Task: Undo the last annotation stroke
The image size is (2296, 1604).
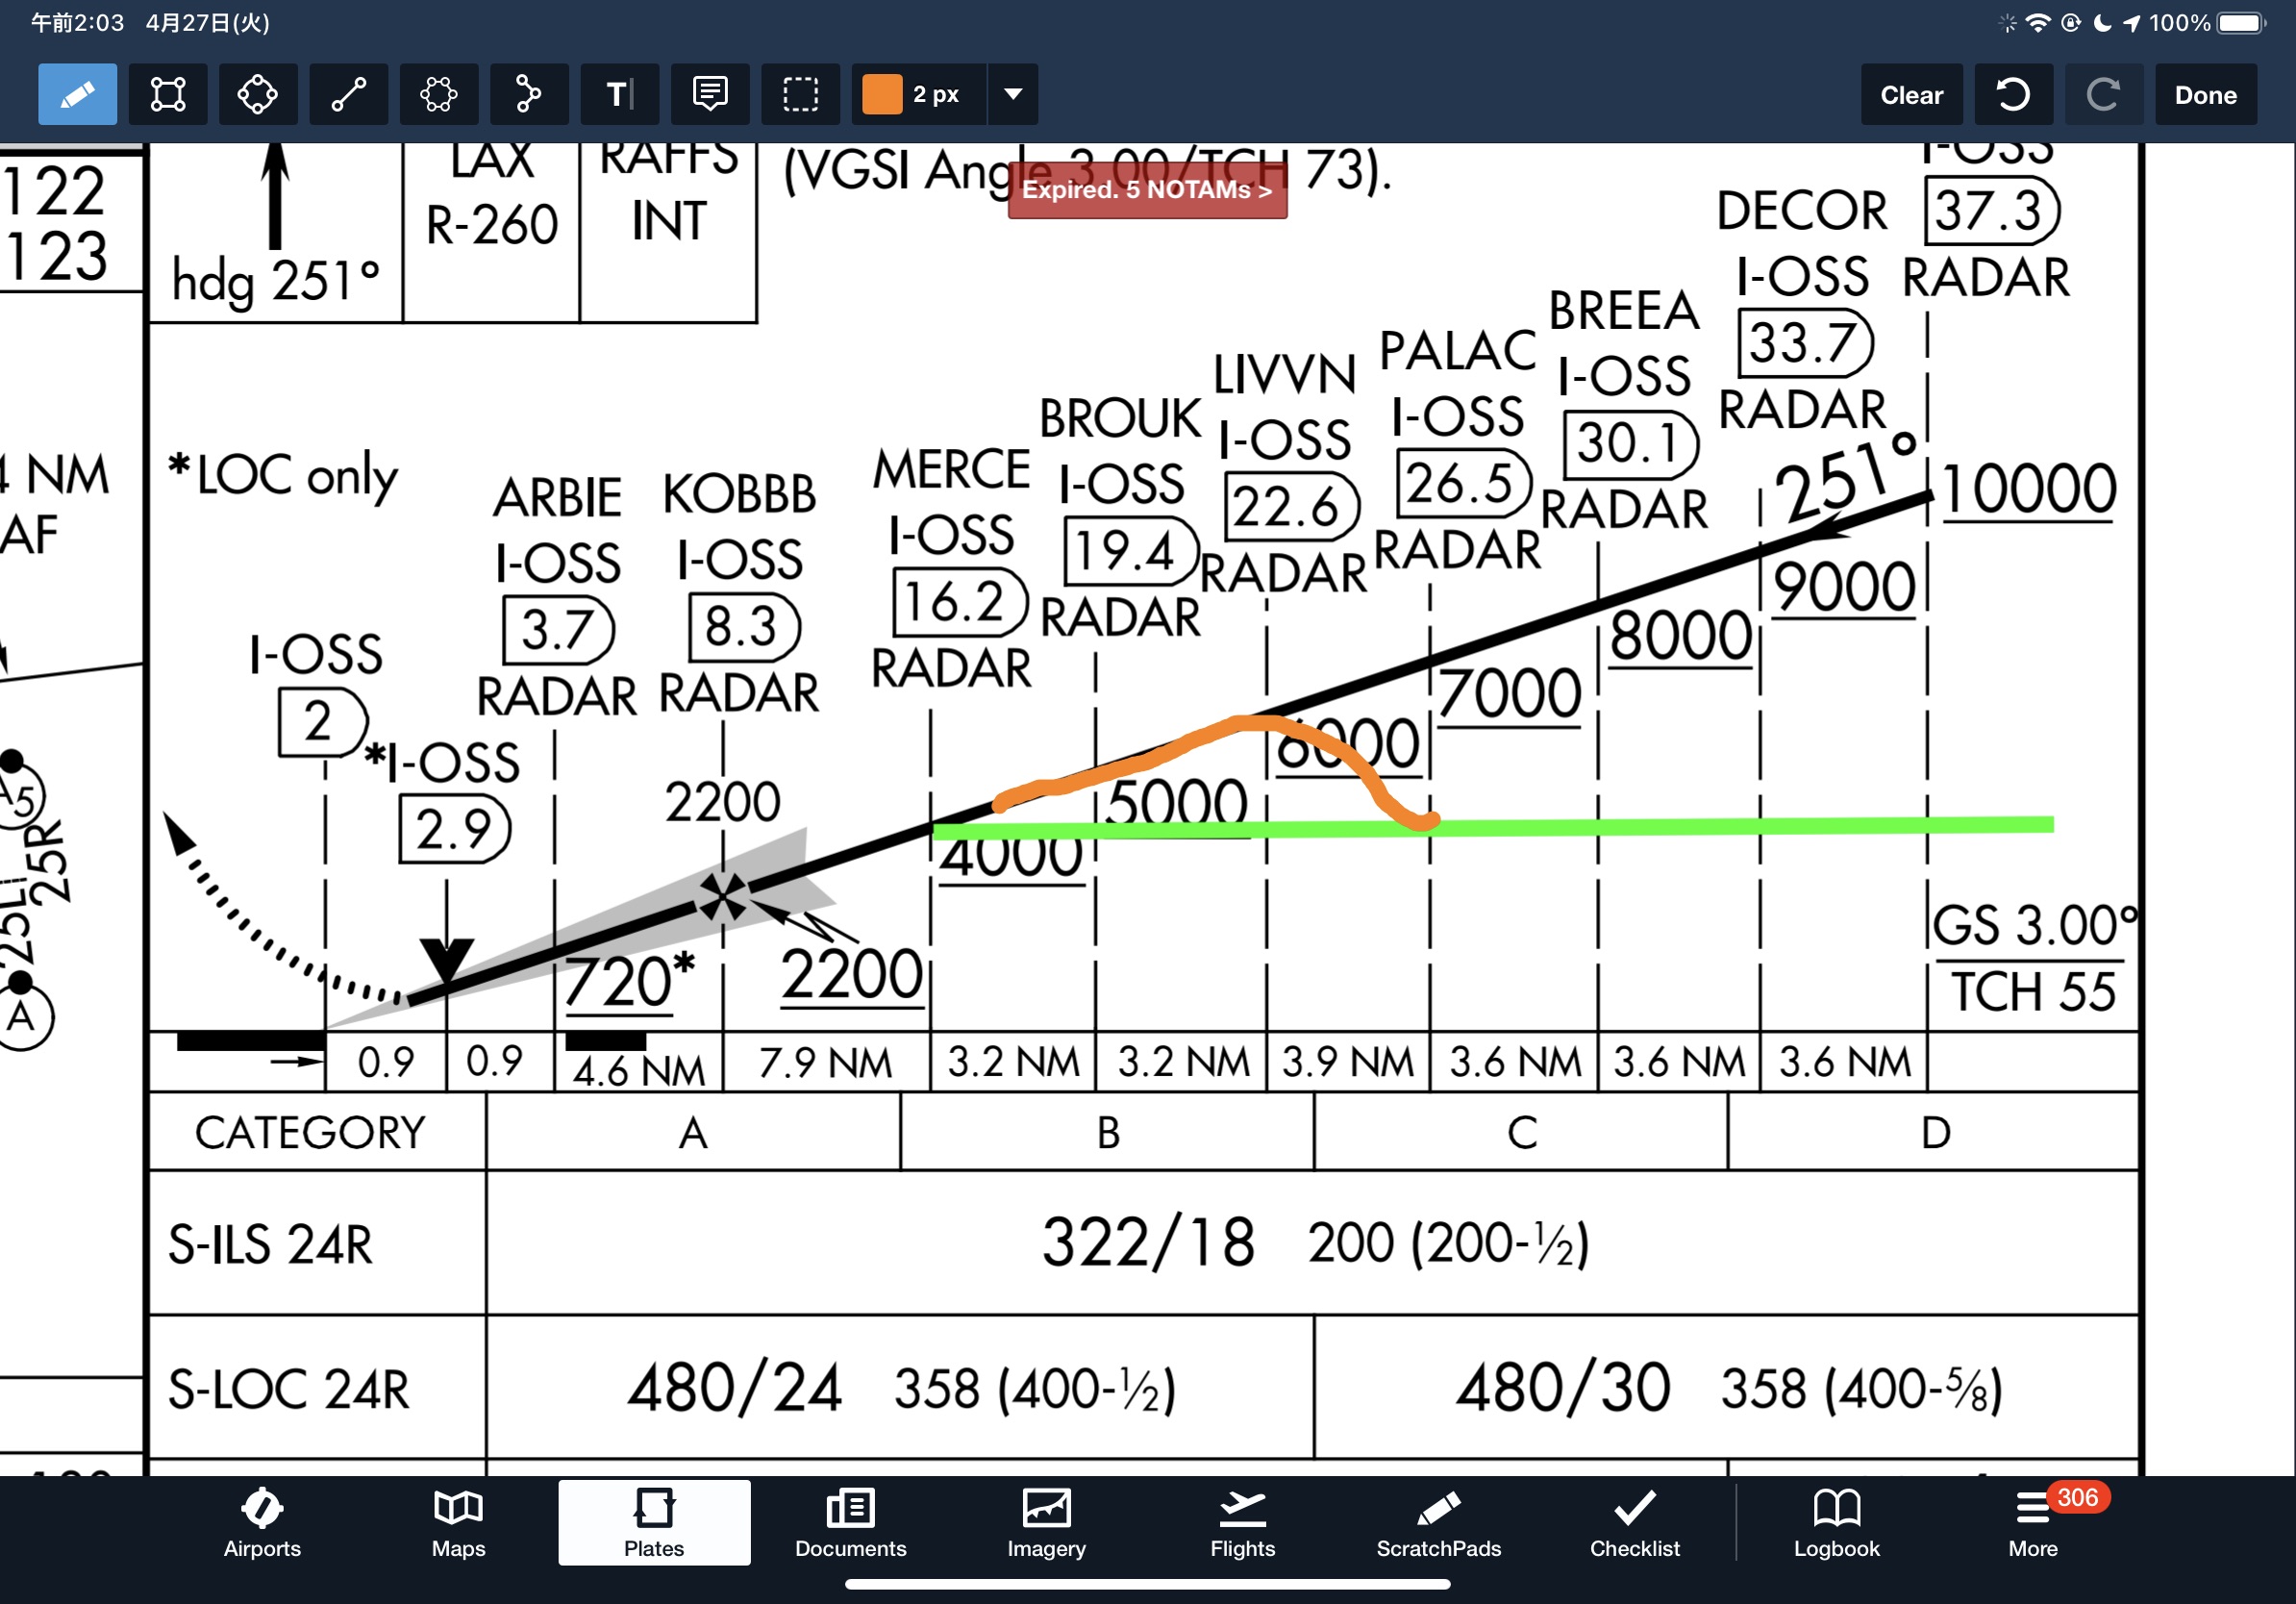Action: coord(2013,95)
